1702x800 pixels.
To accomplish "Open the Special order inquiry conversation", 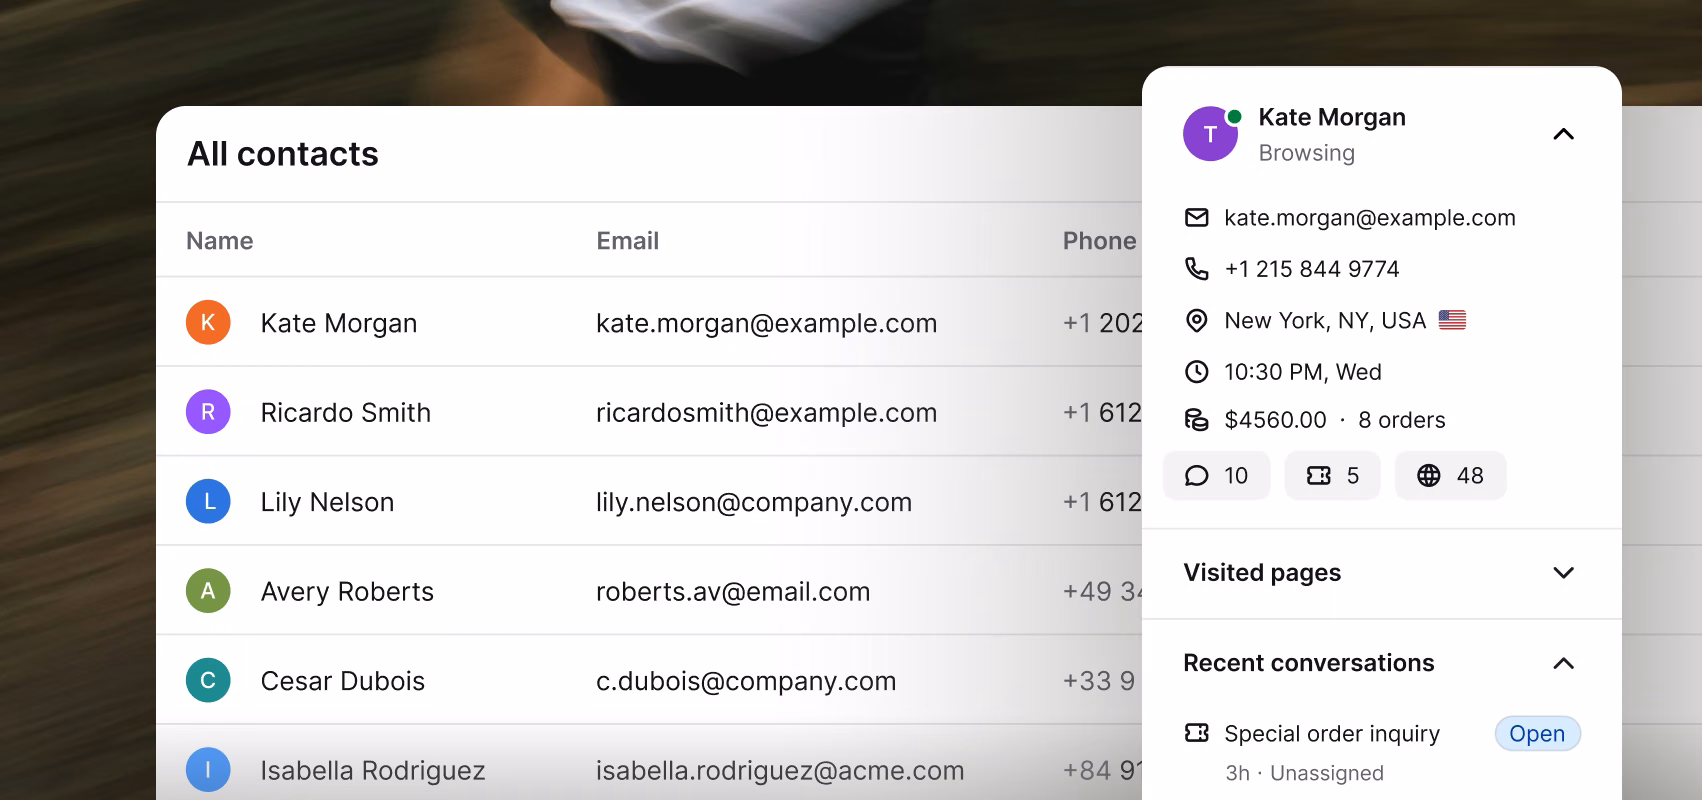I will [1332, 733].
